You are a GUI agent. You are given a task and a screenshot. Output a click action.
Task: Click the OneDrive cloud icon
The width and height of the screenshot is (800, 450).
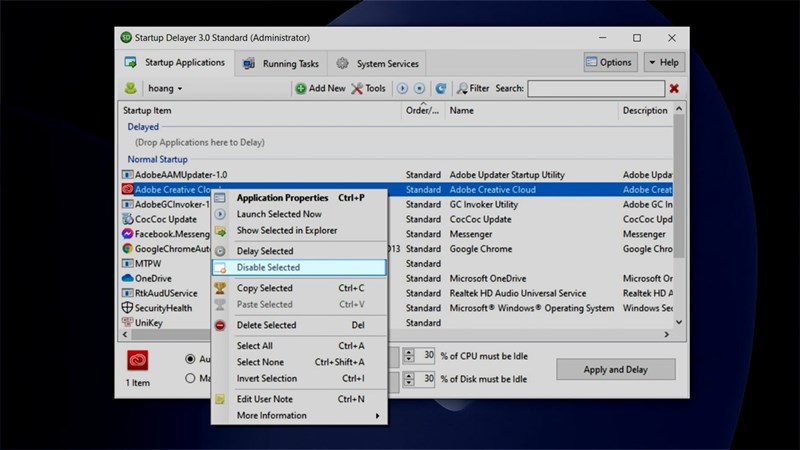coord(127,279)
